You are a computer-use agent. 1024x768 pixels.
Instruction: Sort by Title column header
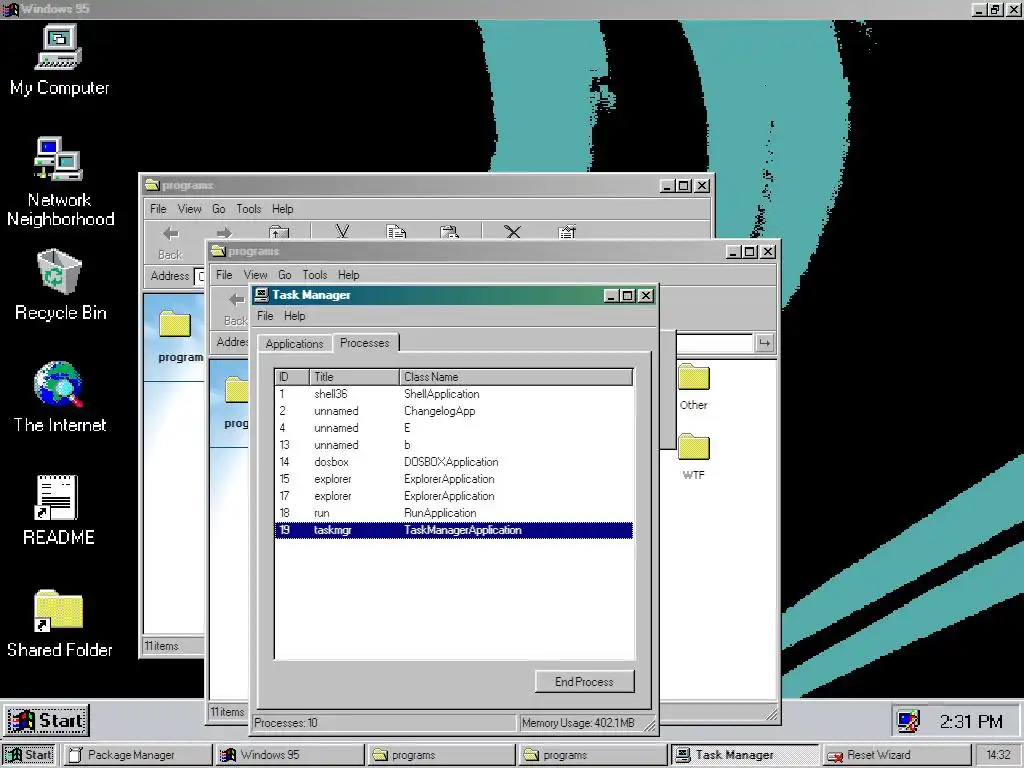click(354, 377)
